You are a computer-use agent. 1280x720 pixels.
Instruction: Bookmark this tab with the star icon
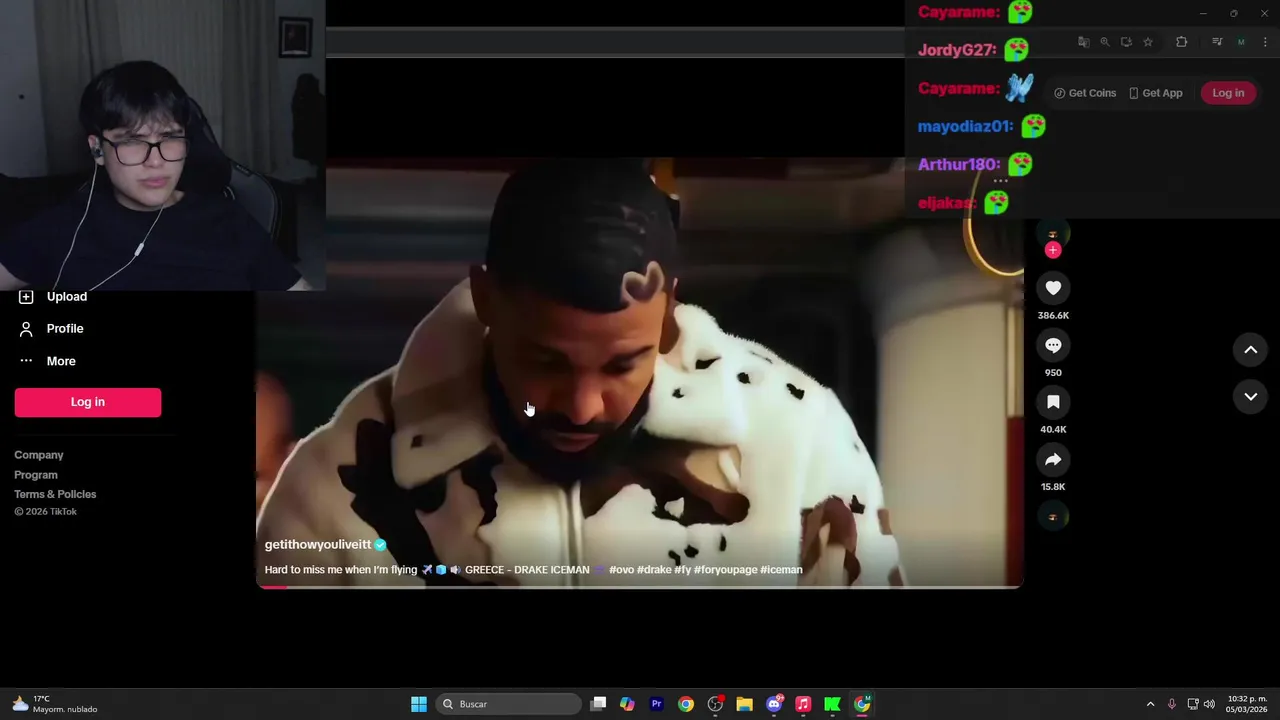(x=1148, y=42)
